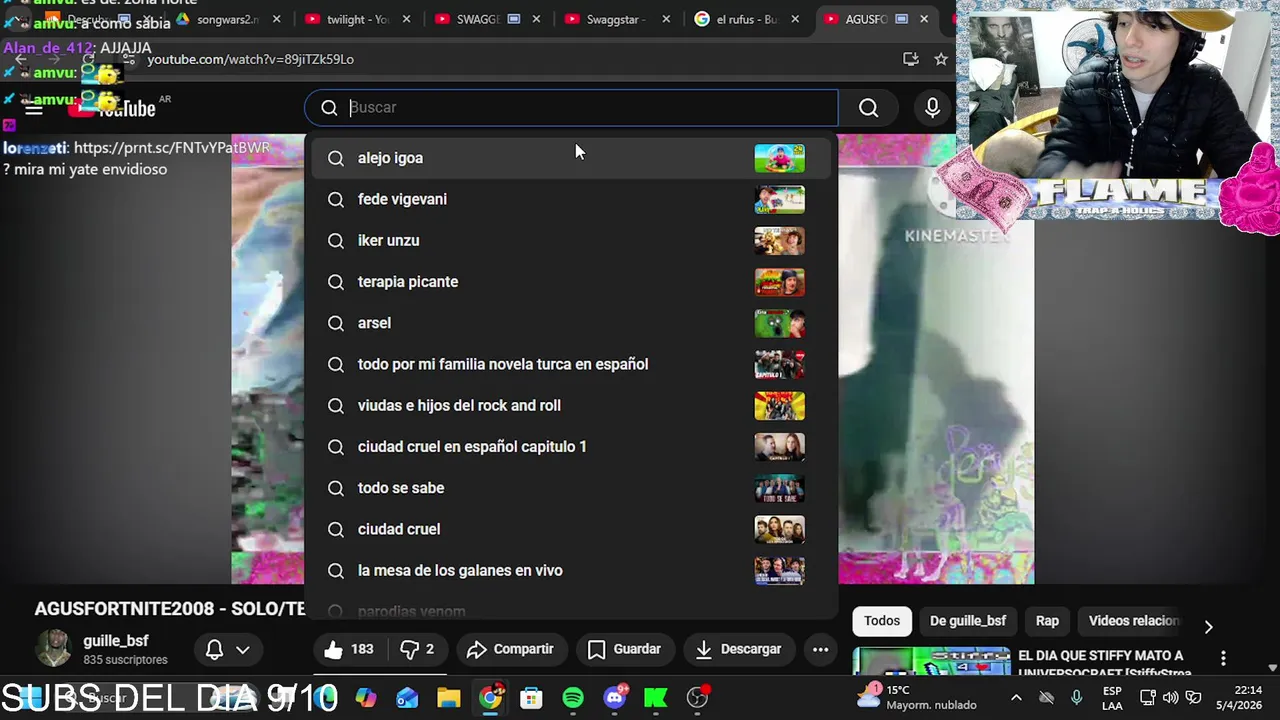1280x720 pixels.
Task: Open Discord from the taskbar
Action: pos(615,698)
